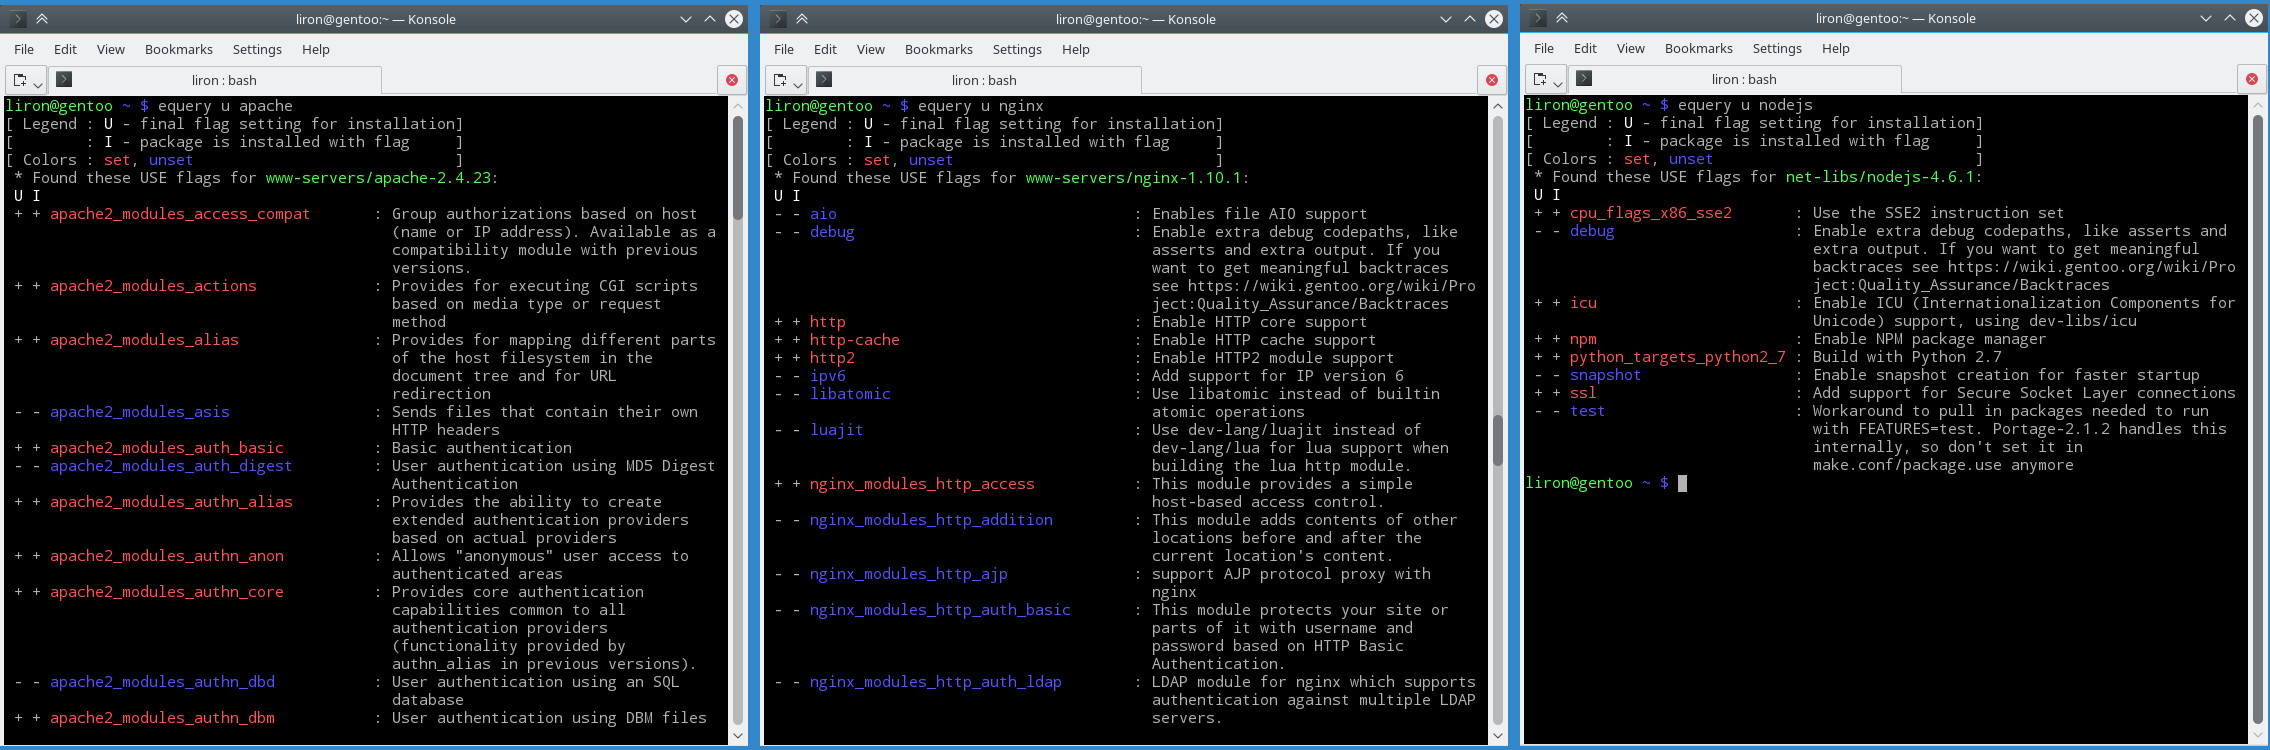Open the File menu in the apache window

[24, 49]
